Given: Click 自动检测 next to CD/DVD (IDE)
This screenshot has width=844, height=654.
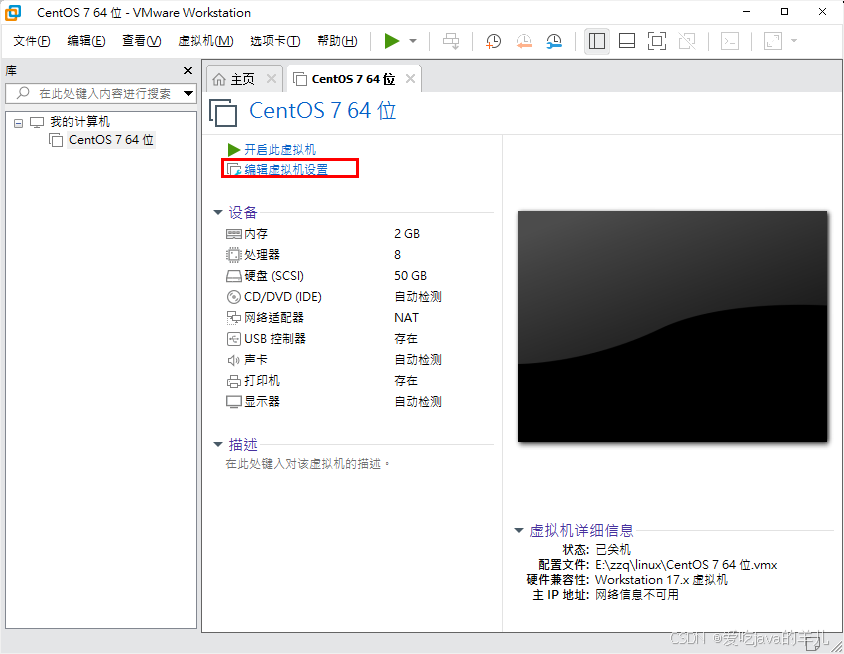Looking at the screenshot, I should coord(418,297).
